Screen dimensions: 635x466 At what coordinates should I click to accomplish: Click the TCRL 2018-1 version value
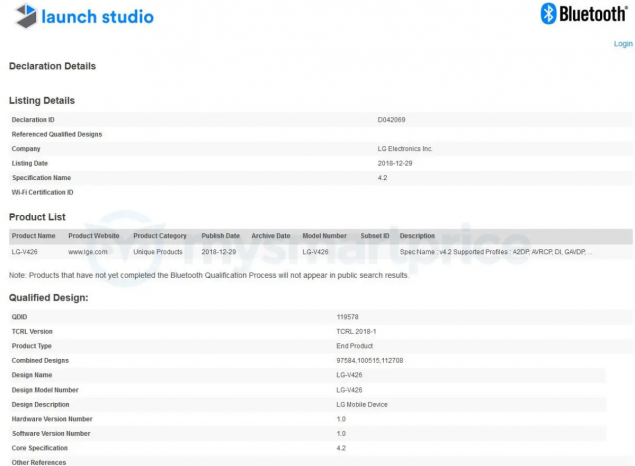point(356,332)
